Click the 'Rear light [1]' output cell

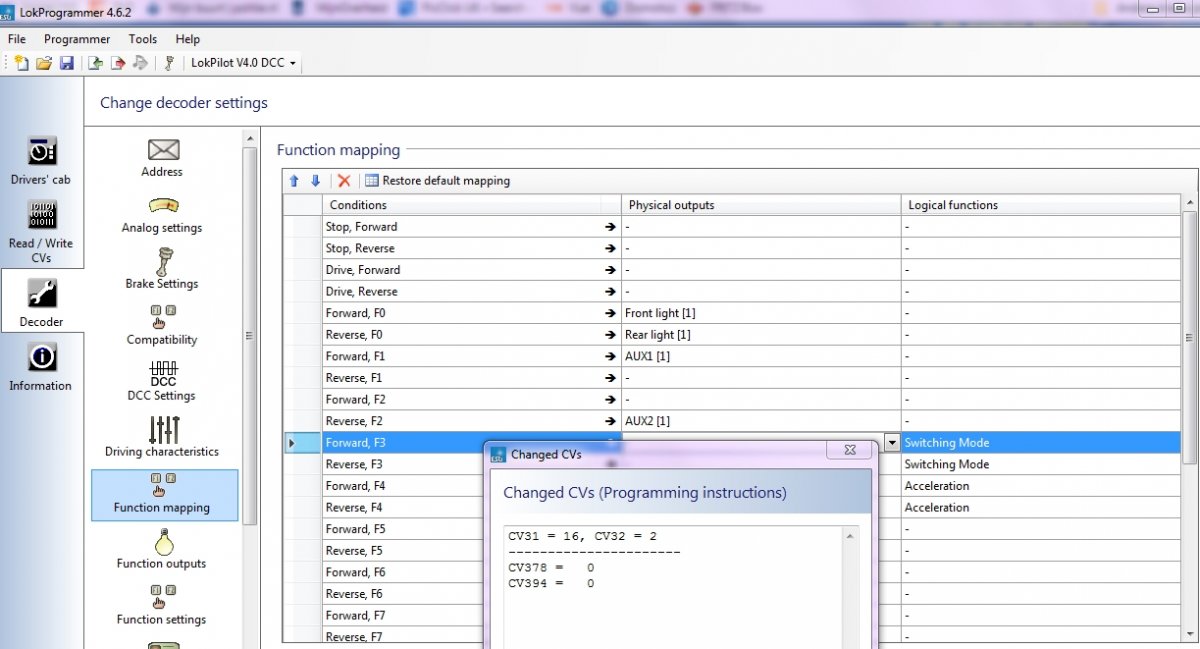pos(761,335)
